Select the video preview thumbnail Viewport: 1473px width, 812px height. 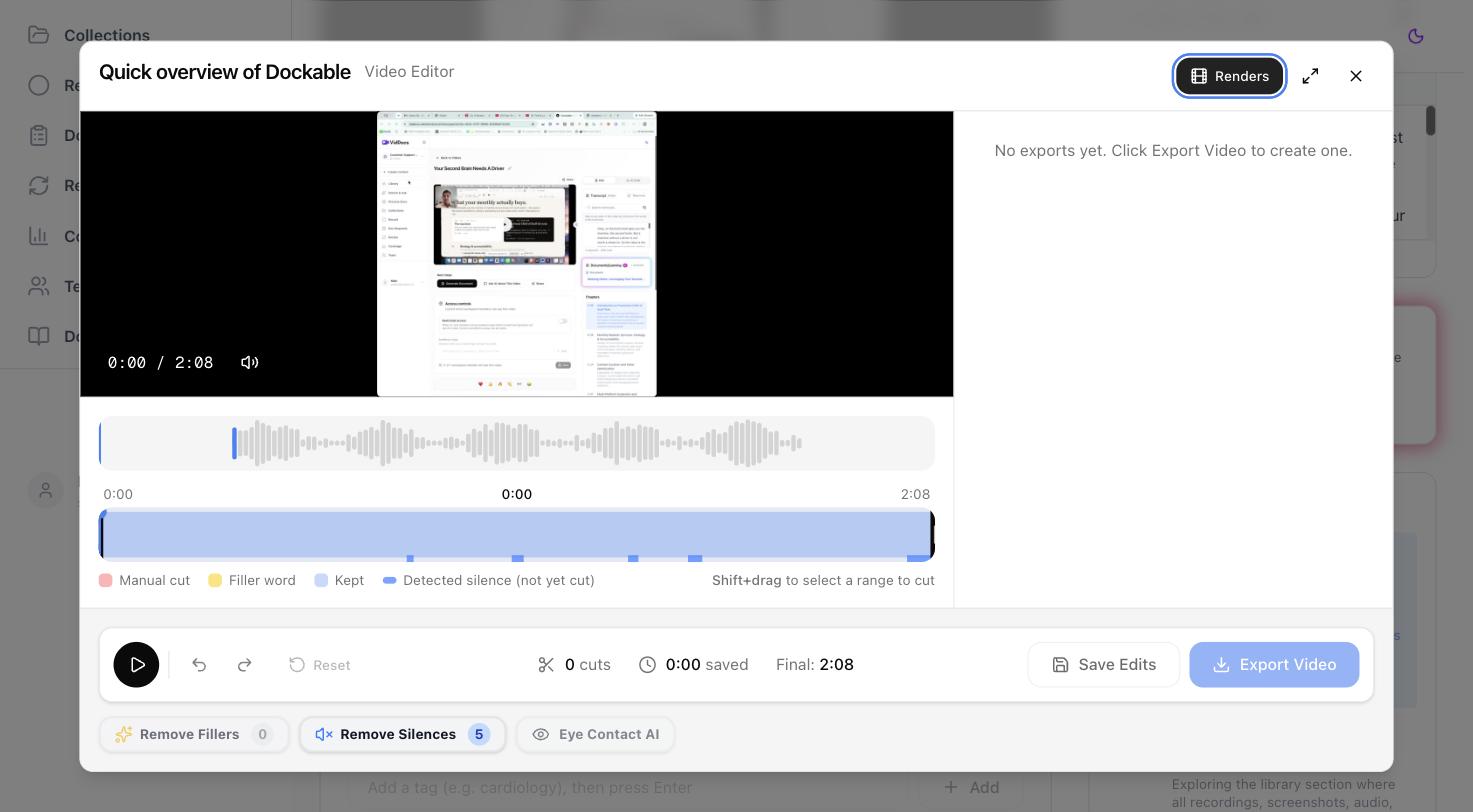tap(517, 254)
